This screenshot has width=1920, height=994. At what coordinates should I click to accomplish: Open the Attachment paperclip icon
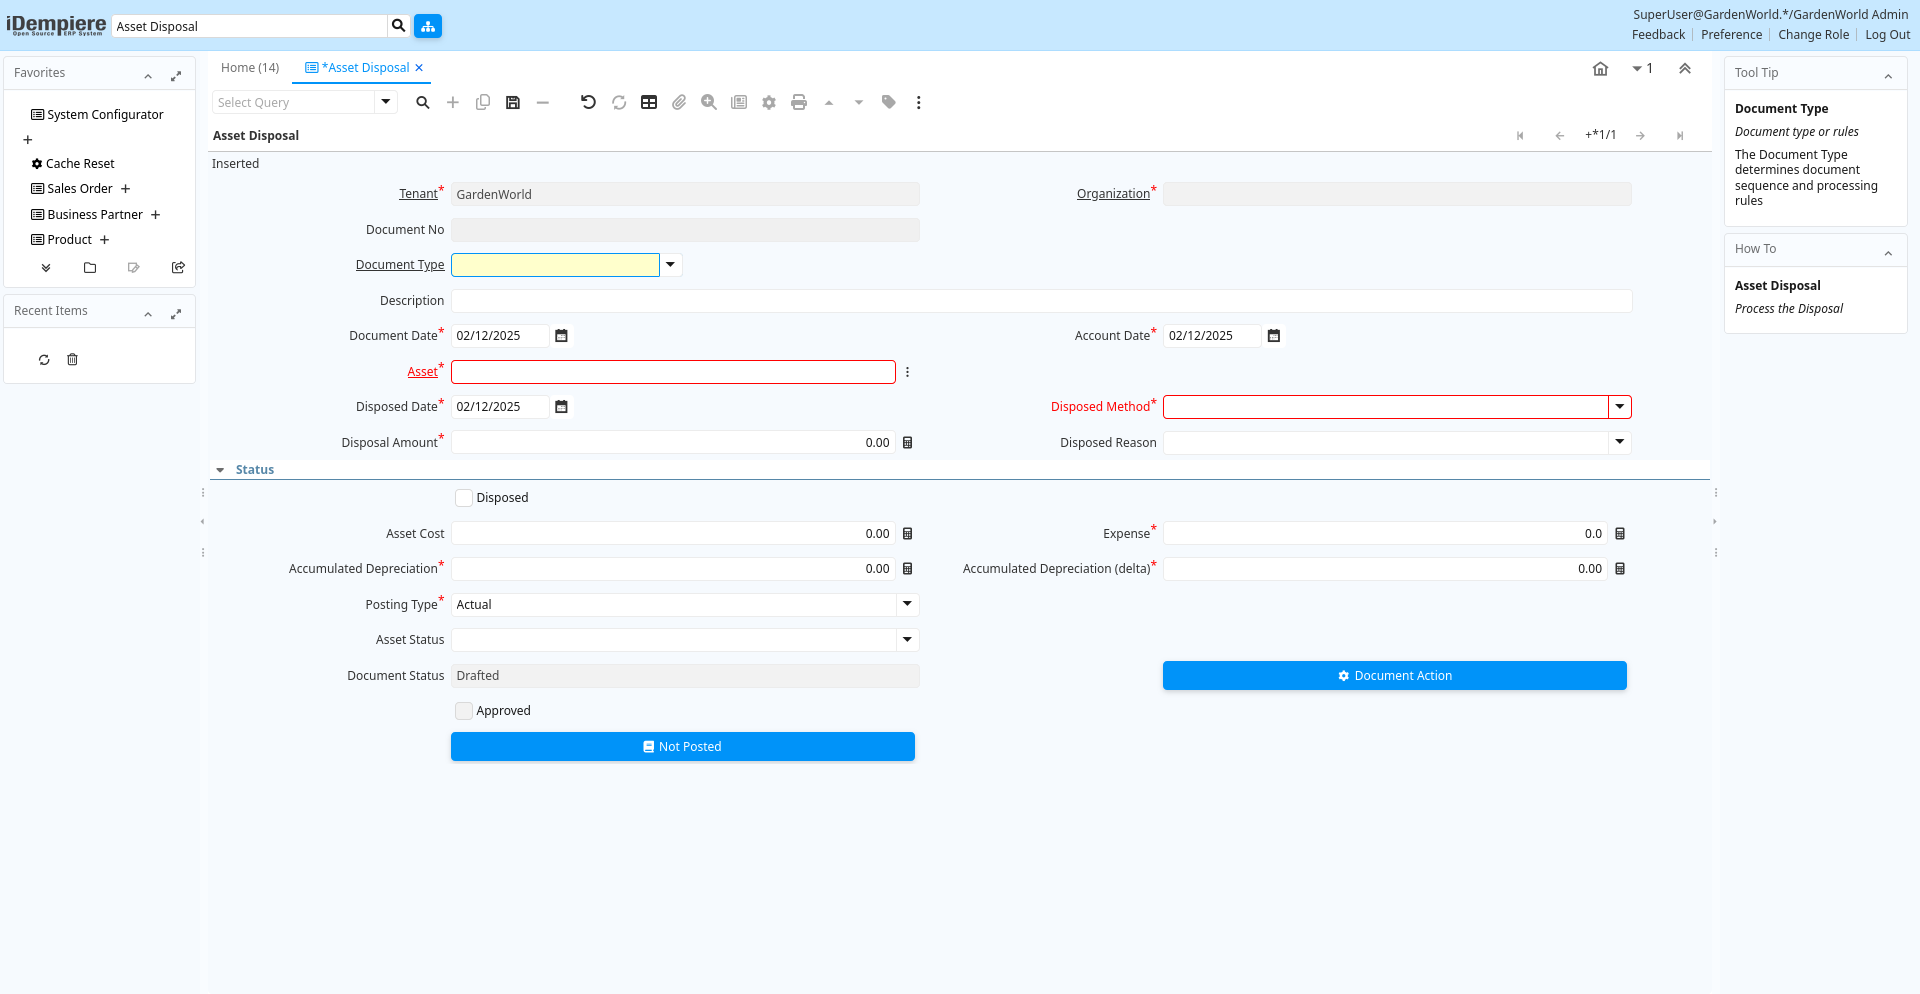pos(679,102)
